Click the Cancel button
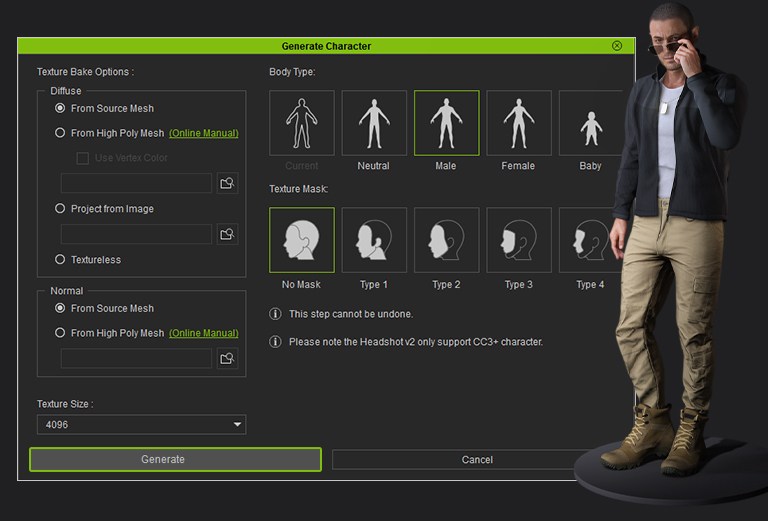 click(477, 460)
